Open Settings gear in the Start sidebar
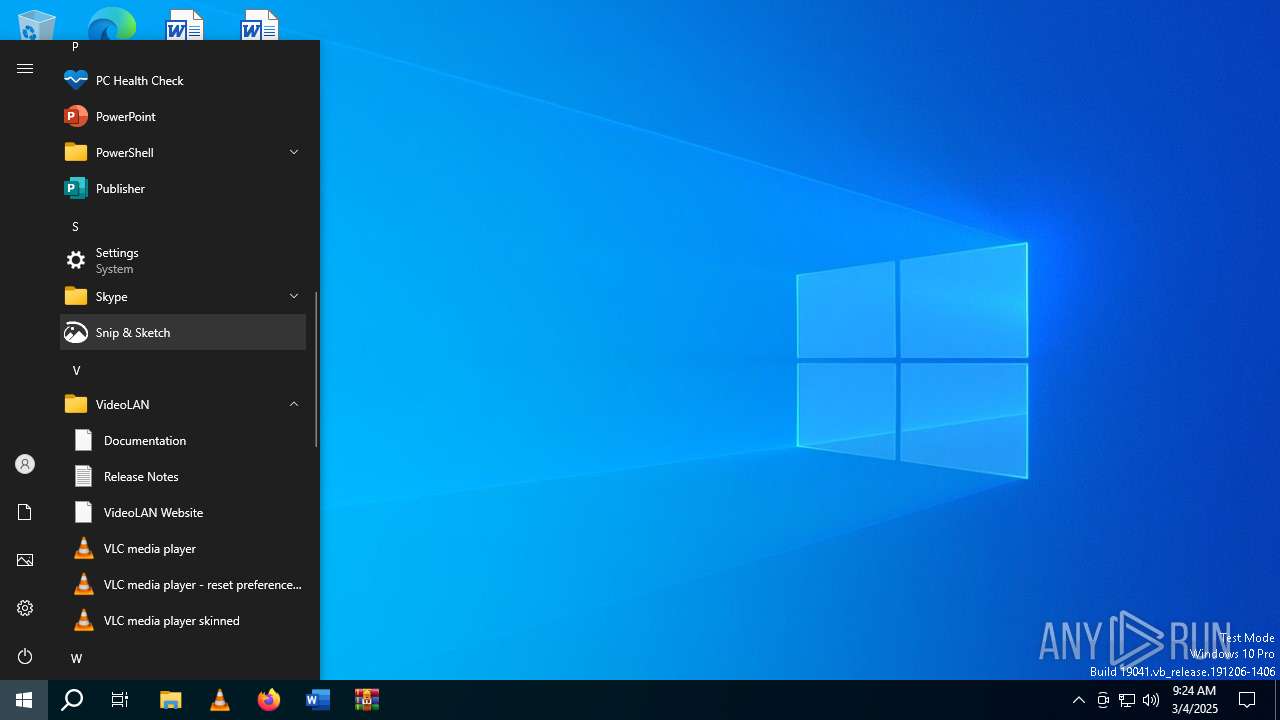This screenshot has height=720, width=1280. (25, 608)
